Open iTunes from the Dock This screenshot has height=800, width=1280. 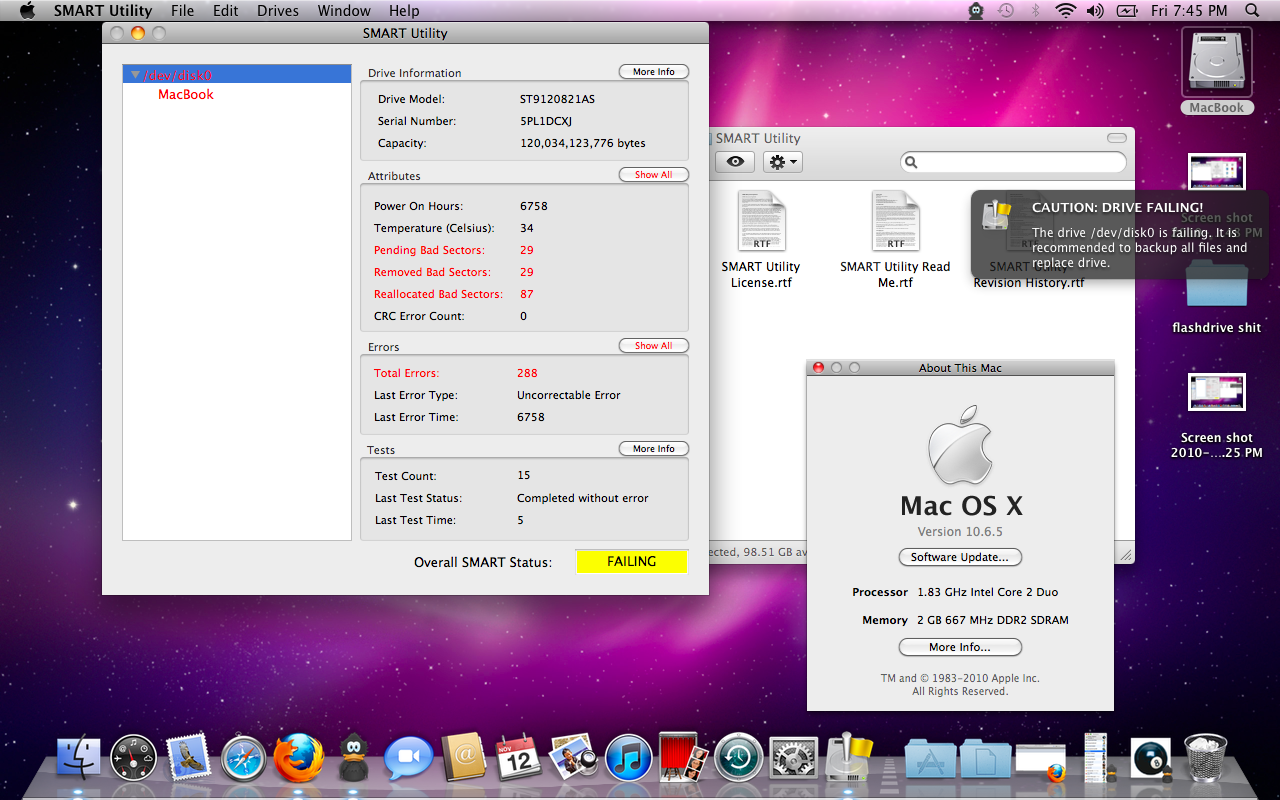pos(629,758)
